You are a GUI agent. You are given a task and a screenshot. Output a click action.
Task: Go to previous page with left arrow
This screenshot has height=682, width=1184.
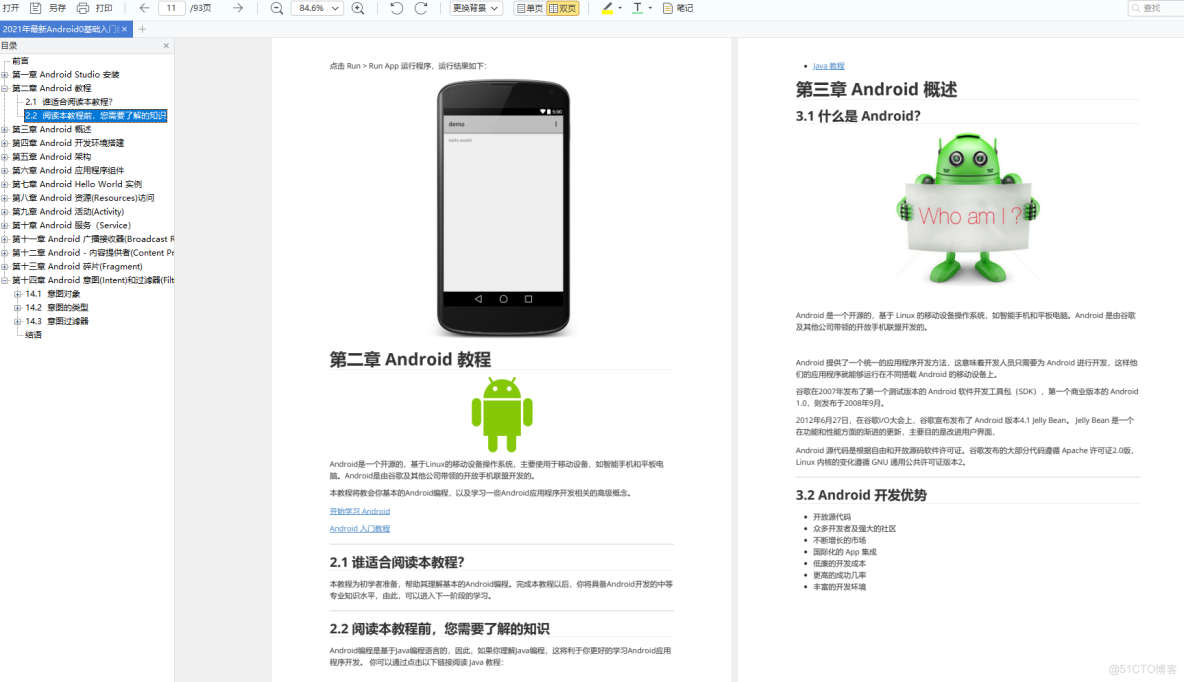pyautogui.click(x=144, y=8)
